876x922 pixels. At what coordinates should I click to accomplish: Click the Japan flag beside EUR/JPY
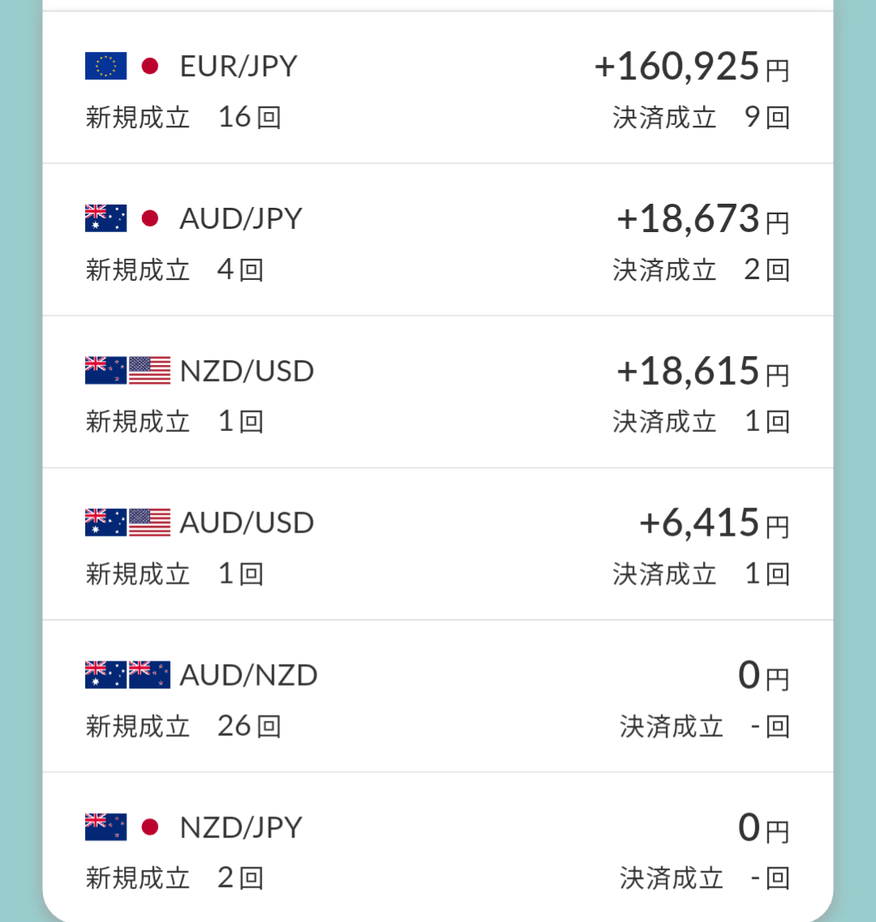(150, 66)
